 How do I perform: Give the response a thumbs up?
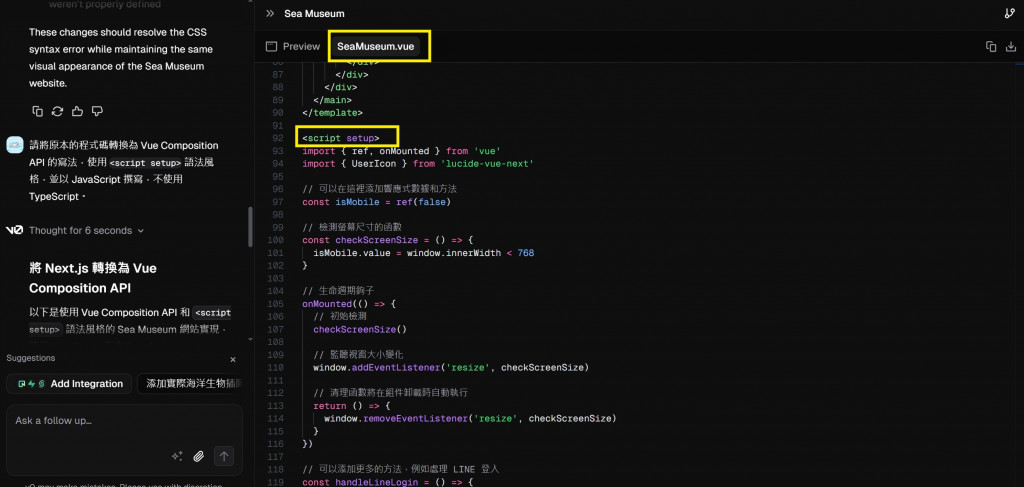pos(77,111)
